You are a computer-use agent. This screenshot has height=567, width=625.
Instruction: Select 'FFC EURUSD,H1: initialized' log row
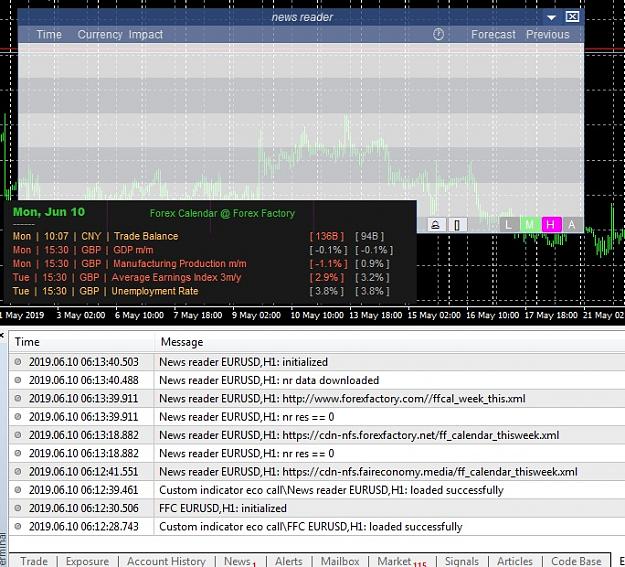(317, 508)
